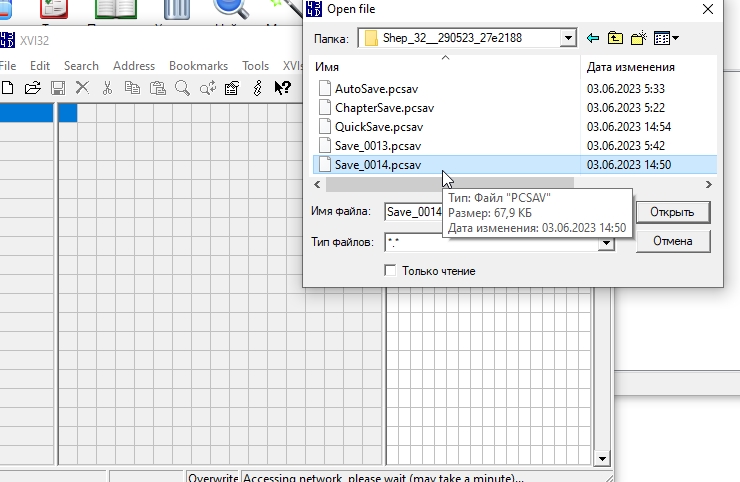
Task: Open the View menu icon in dialog
Action: (x=666, y=38)
